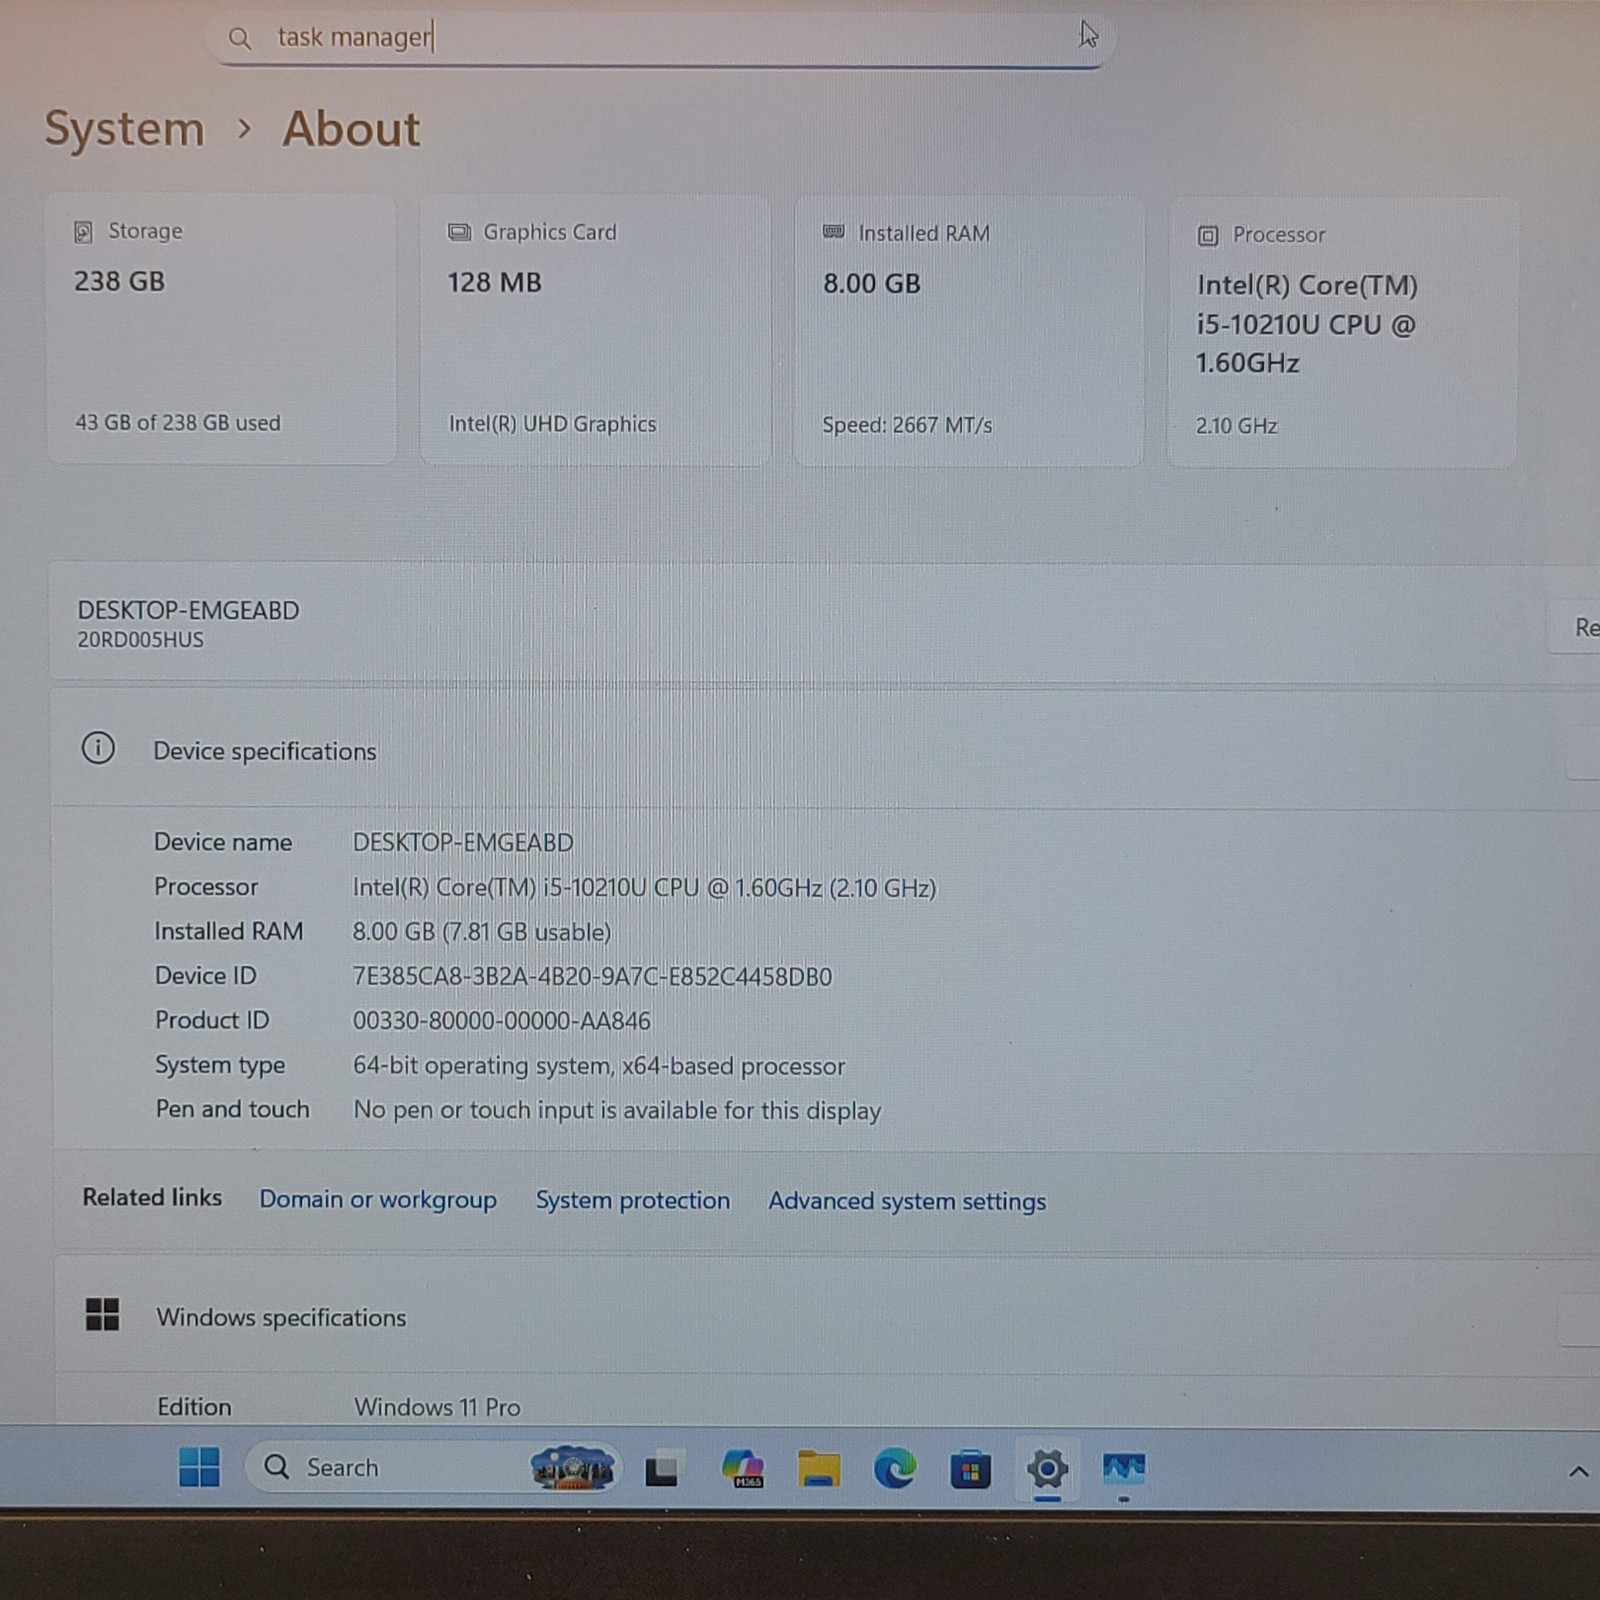Click '43 GB of 238 GB used' text
Screen dimensions: 1600x1600
[178, 423]
